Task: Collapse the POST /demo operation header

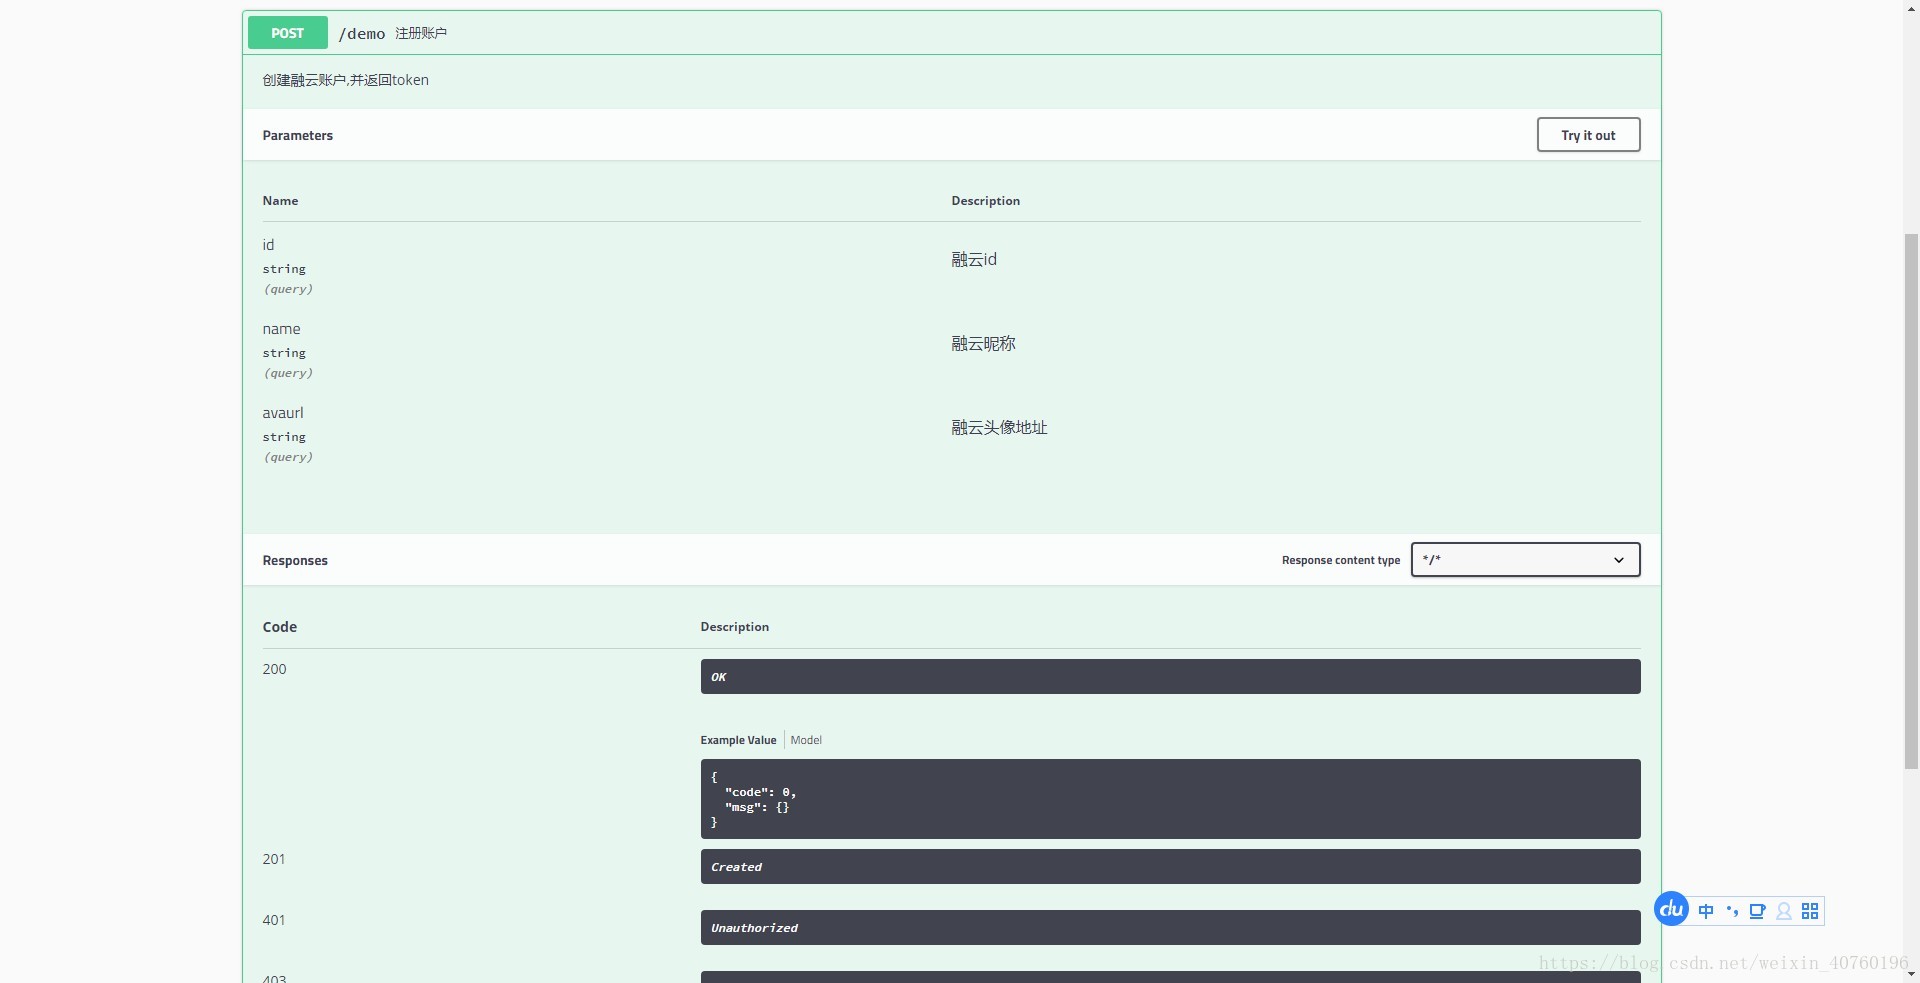Action: tap(951, 33)
